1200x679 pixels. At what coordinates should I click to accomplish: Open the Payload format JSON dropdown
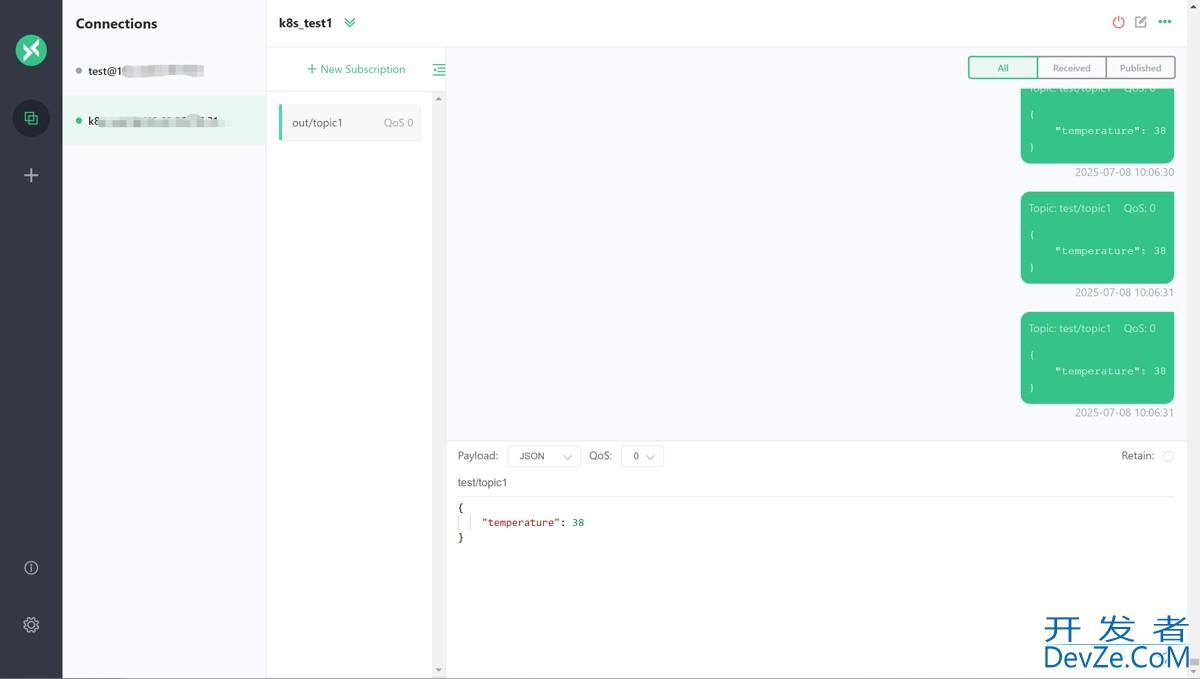tap(543, 456)
